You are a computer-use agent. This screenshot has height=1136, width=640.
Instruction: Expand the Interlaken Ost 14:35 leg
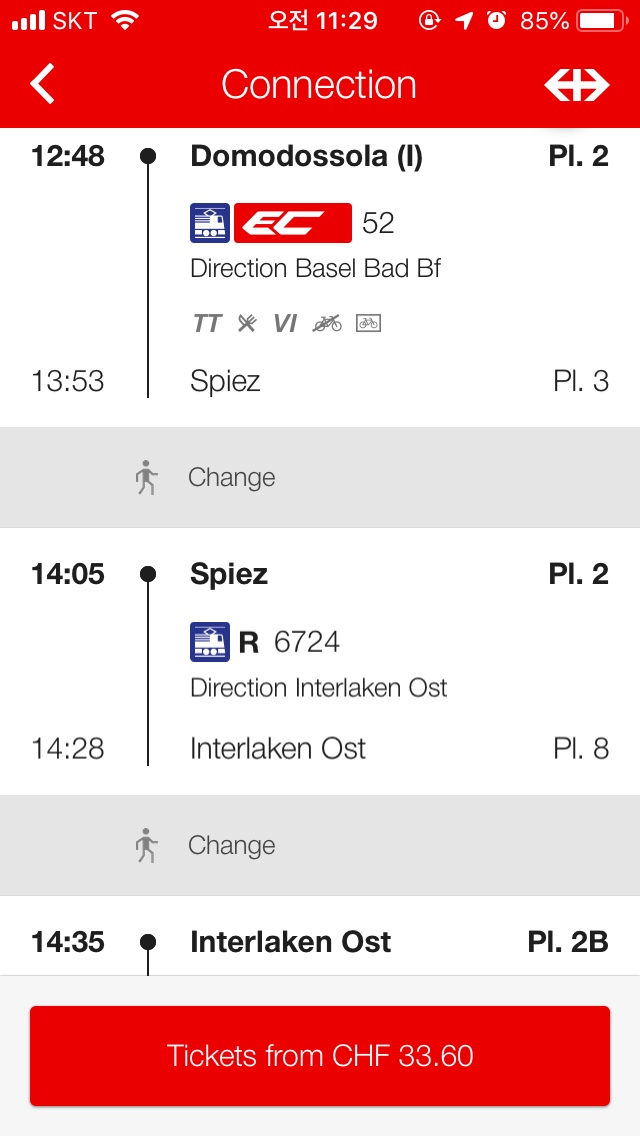pos(290,942)
